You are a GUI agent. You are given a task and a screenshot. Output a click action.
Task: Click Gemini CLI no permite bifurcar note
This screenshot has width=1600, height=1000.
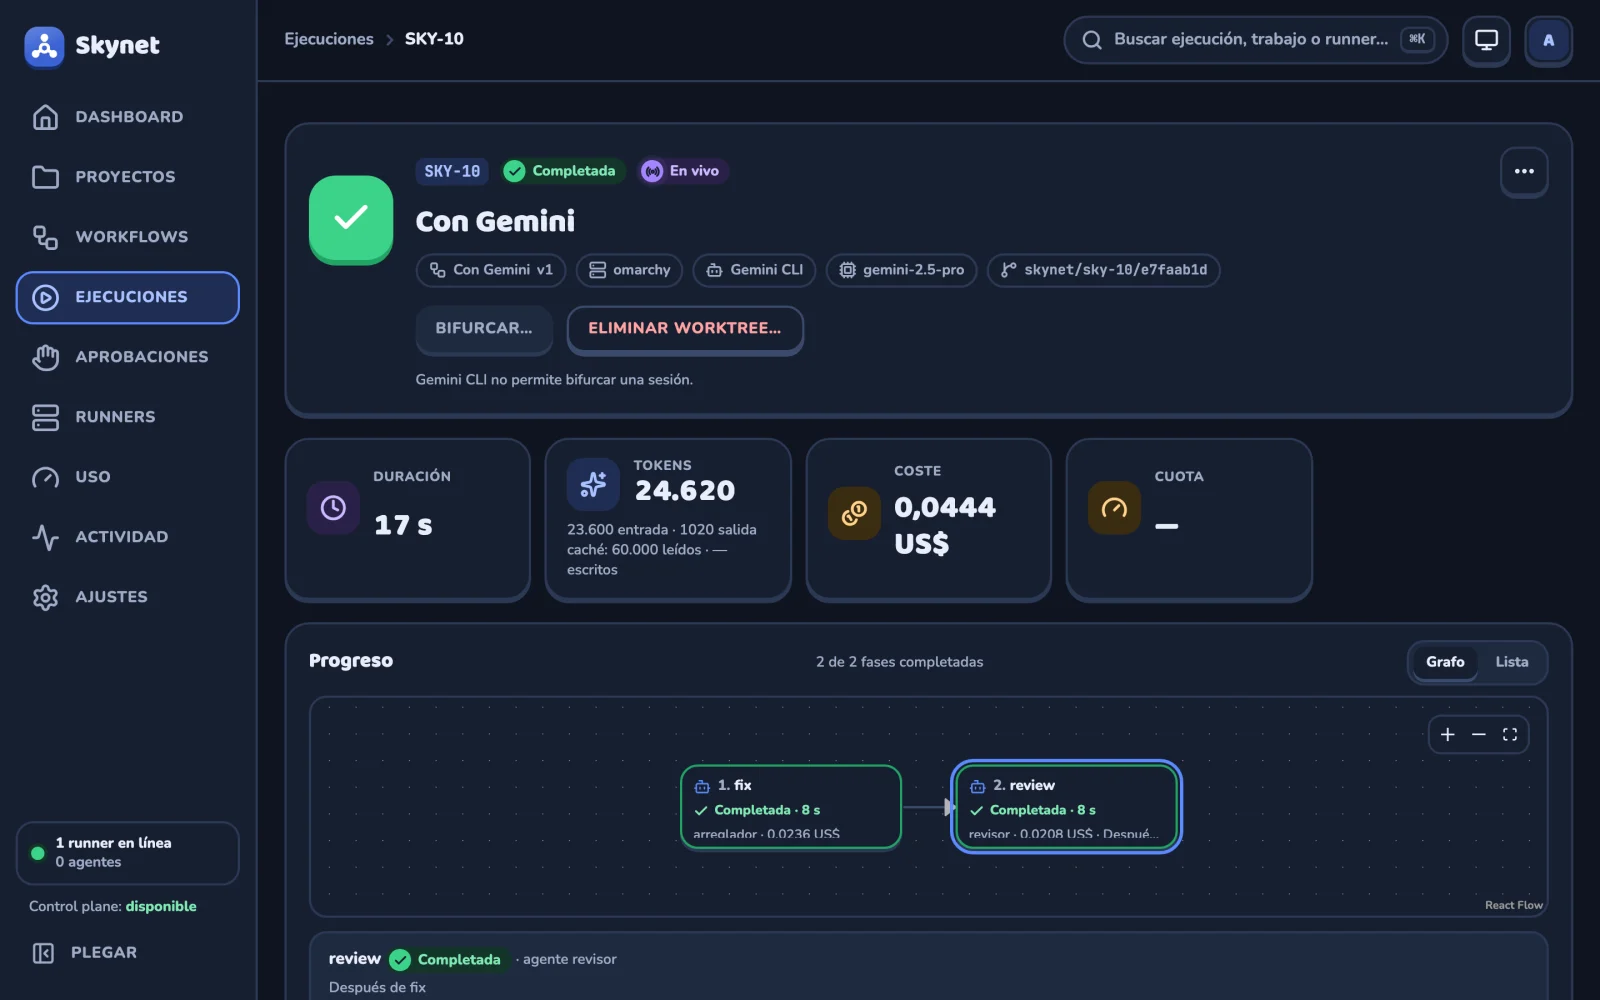[x=554, y=380]
